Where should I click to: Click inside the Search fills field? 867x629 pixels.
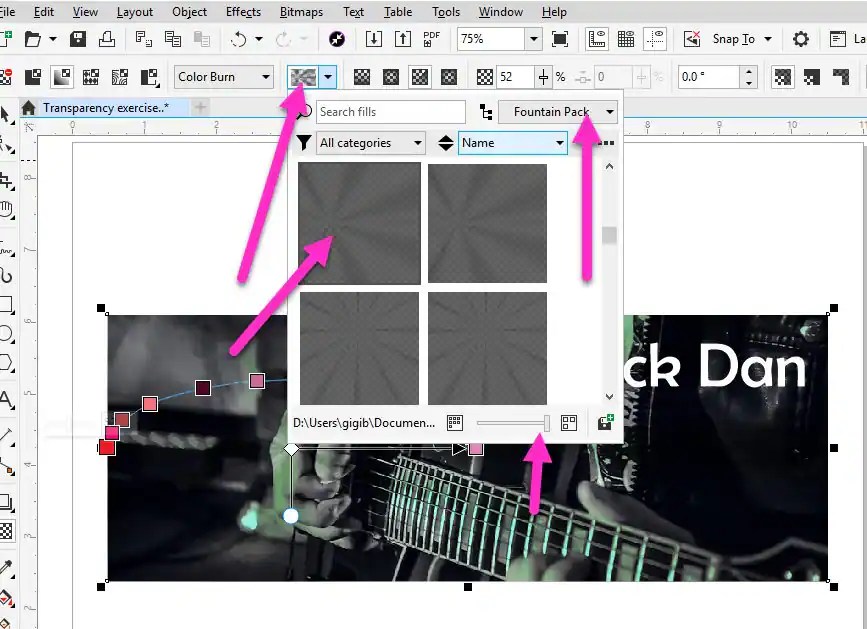coord(390,111)
